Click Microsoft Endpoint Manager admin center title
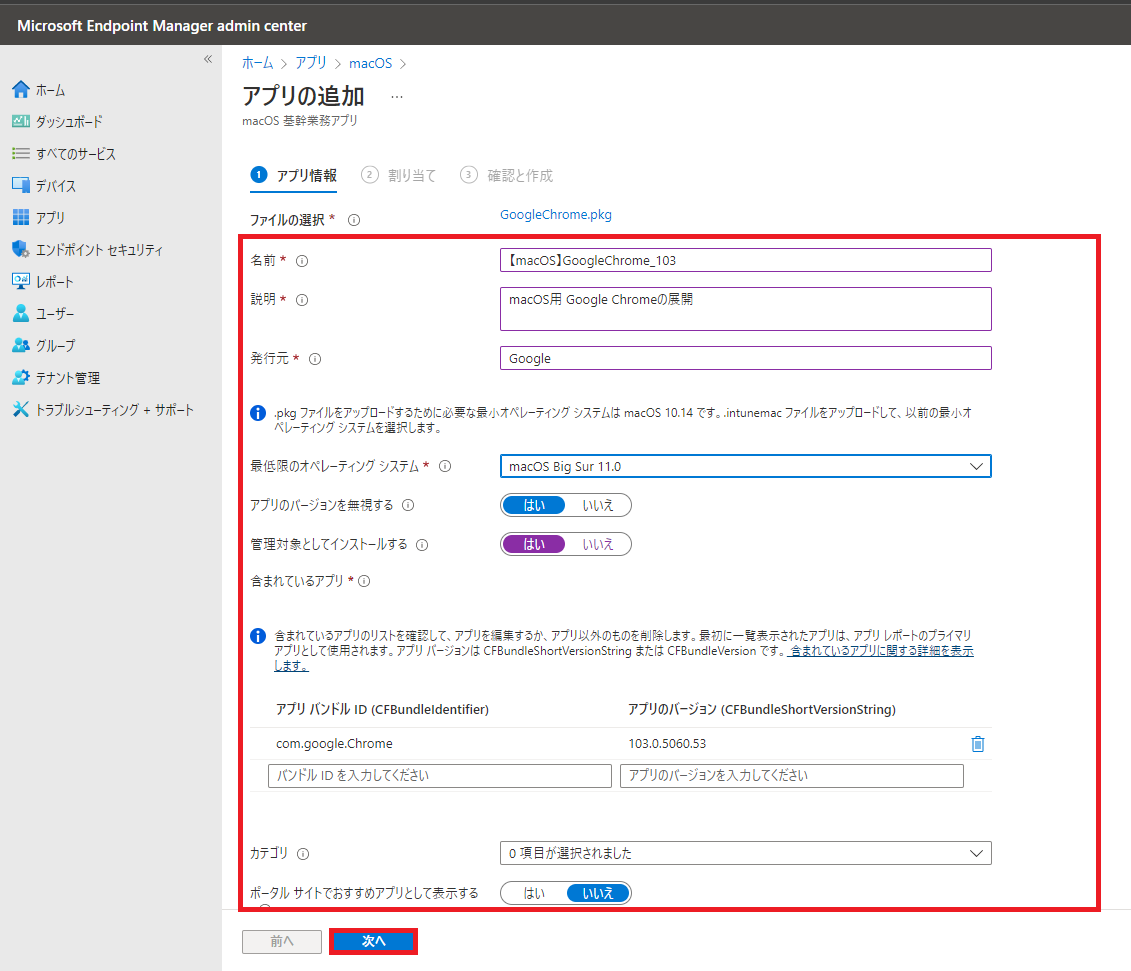This screenshot has width=1131, height=971. coord(162,26)
